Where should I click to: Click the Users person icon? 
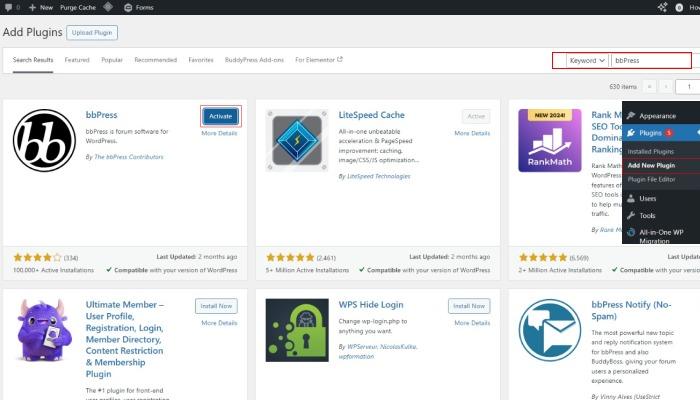(631, 199)
